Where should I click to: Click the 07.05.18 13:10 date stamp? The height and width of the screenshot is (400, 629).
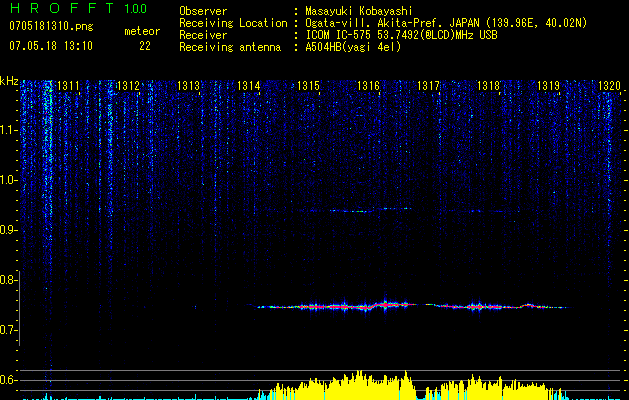(x=50, y=46)
